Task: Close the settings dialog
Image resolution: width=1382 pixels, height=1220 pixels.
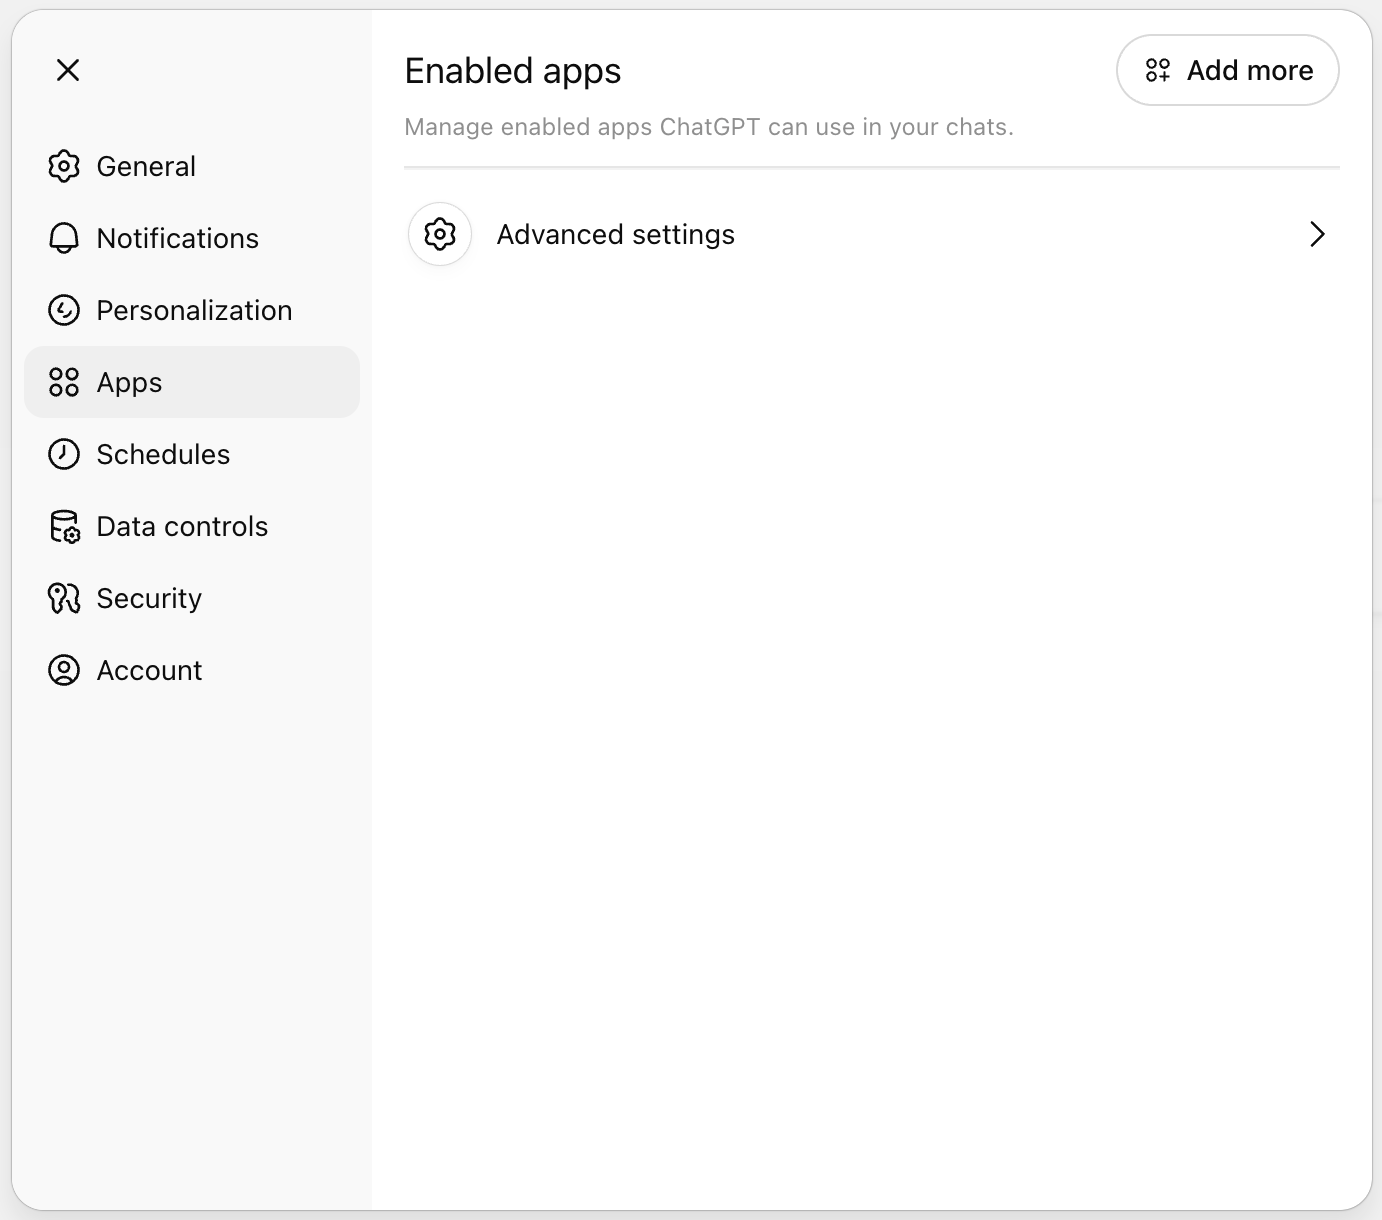Action: coord(67,70)
